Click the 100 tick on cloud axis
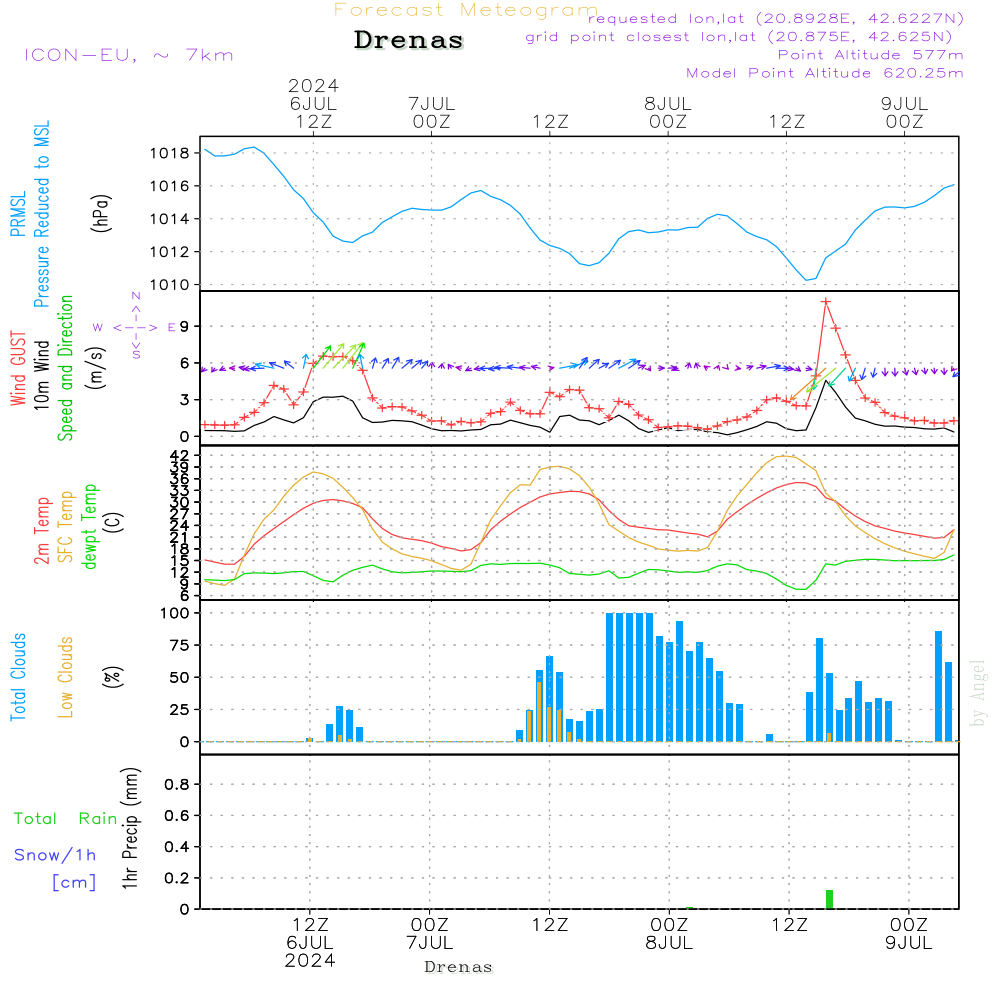 point(175,614)
